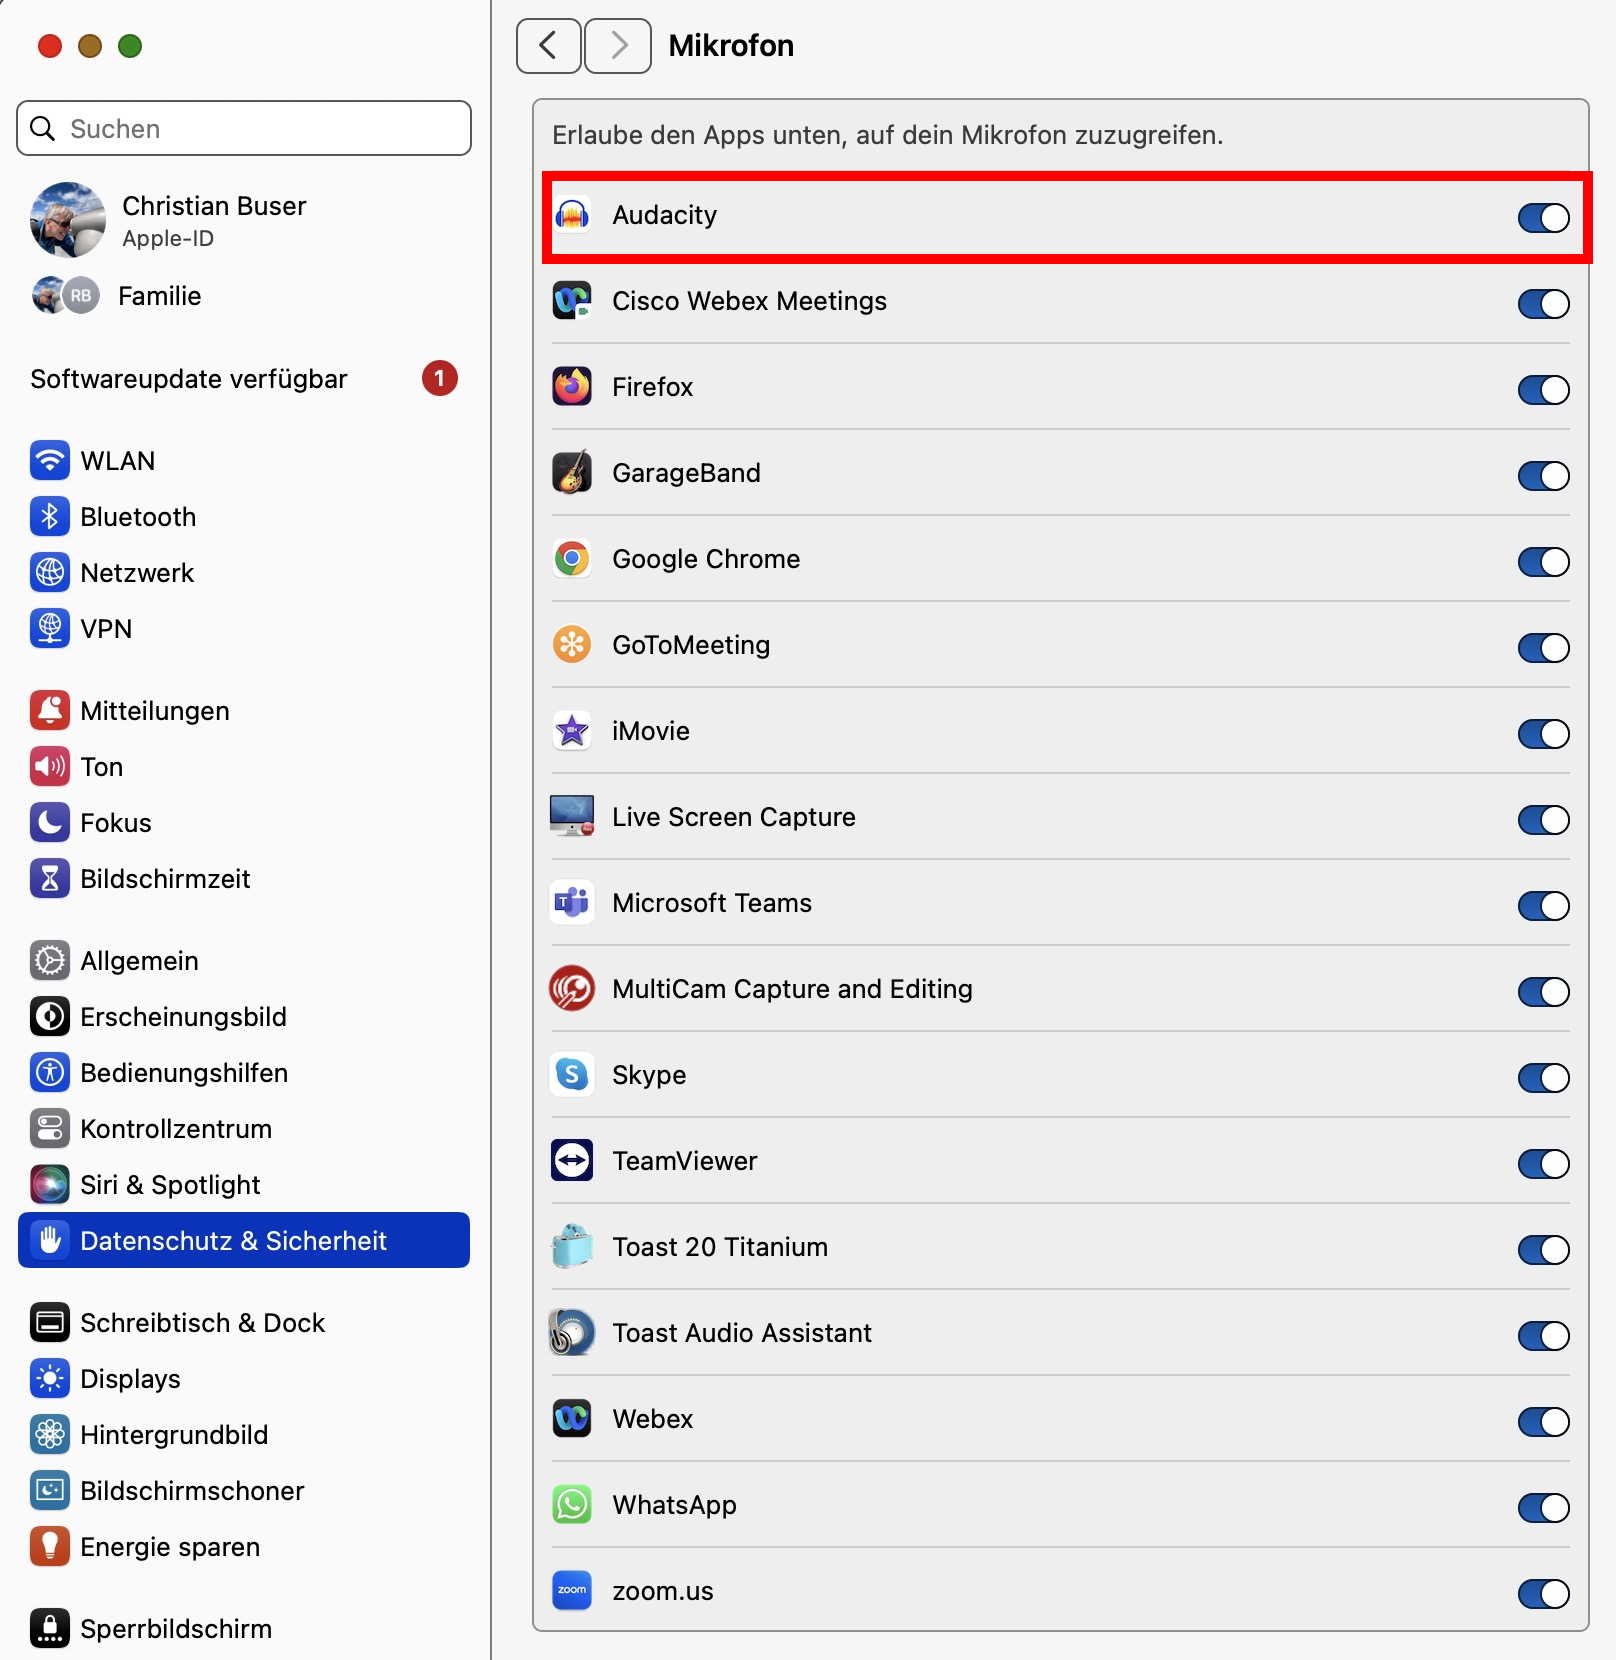Click the Kontrollzentrum icon
The image size is (1616, 1660).
(x=50, y=1129)
